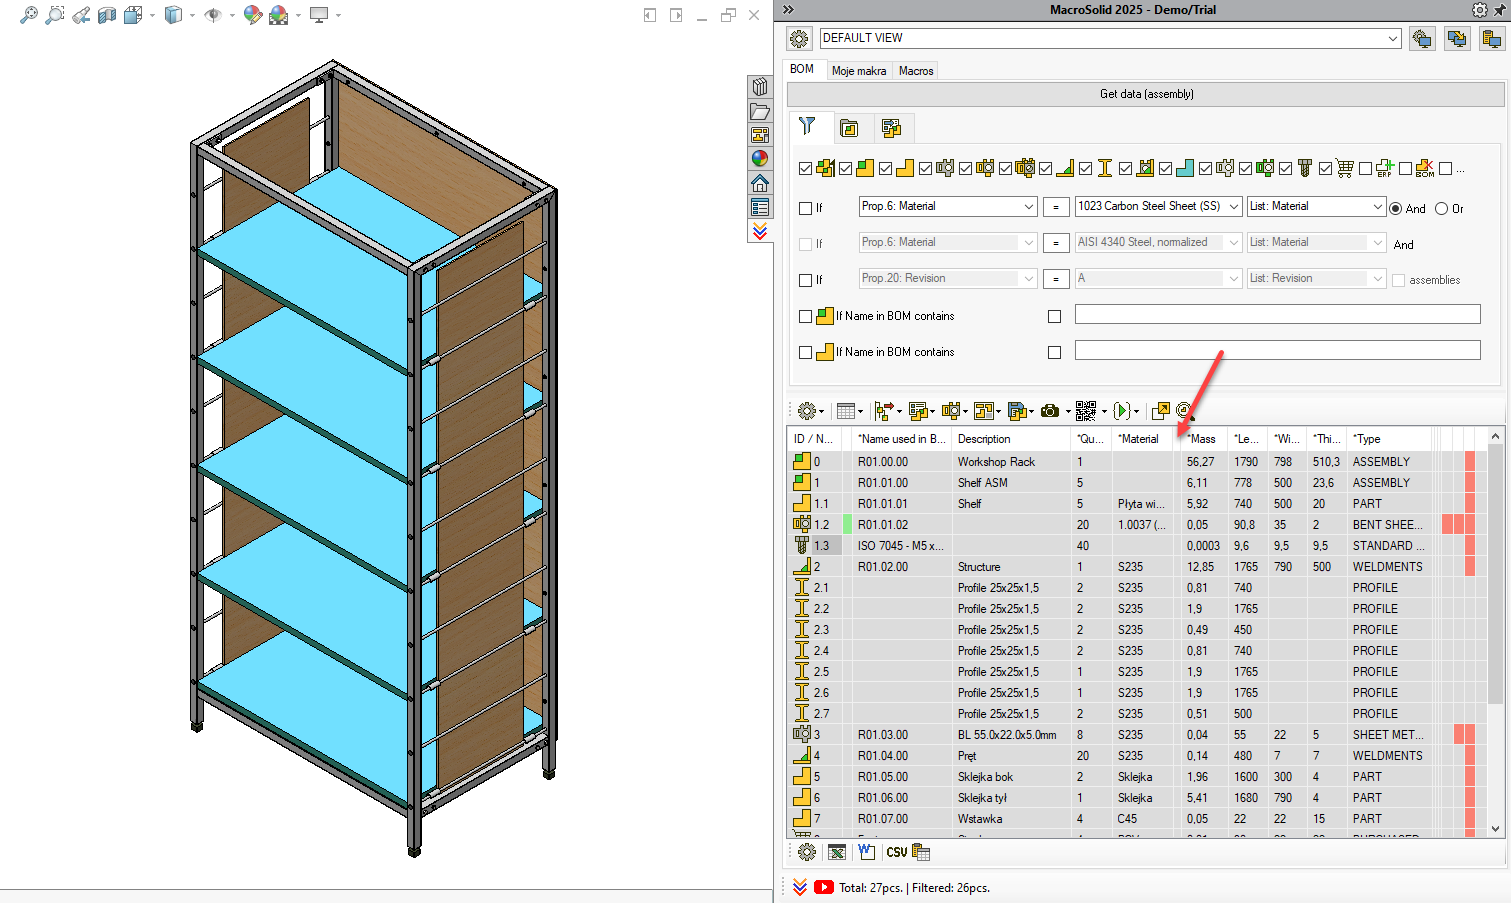Viewport: 1511px width, 903px height.
Task: Click the QR code generator icon
Action: 1086,411
